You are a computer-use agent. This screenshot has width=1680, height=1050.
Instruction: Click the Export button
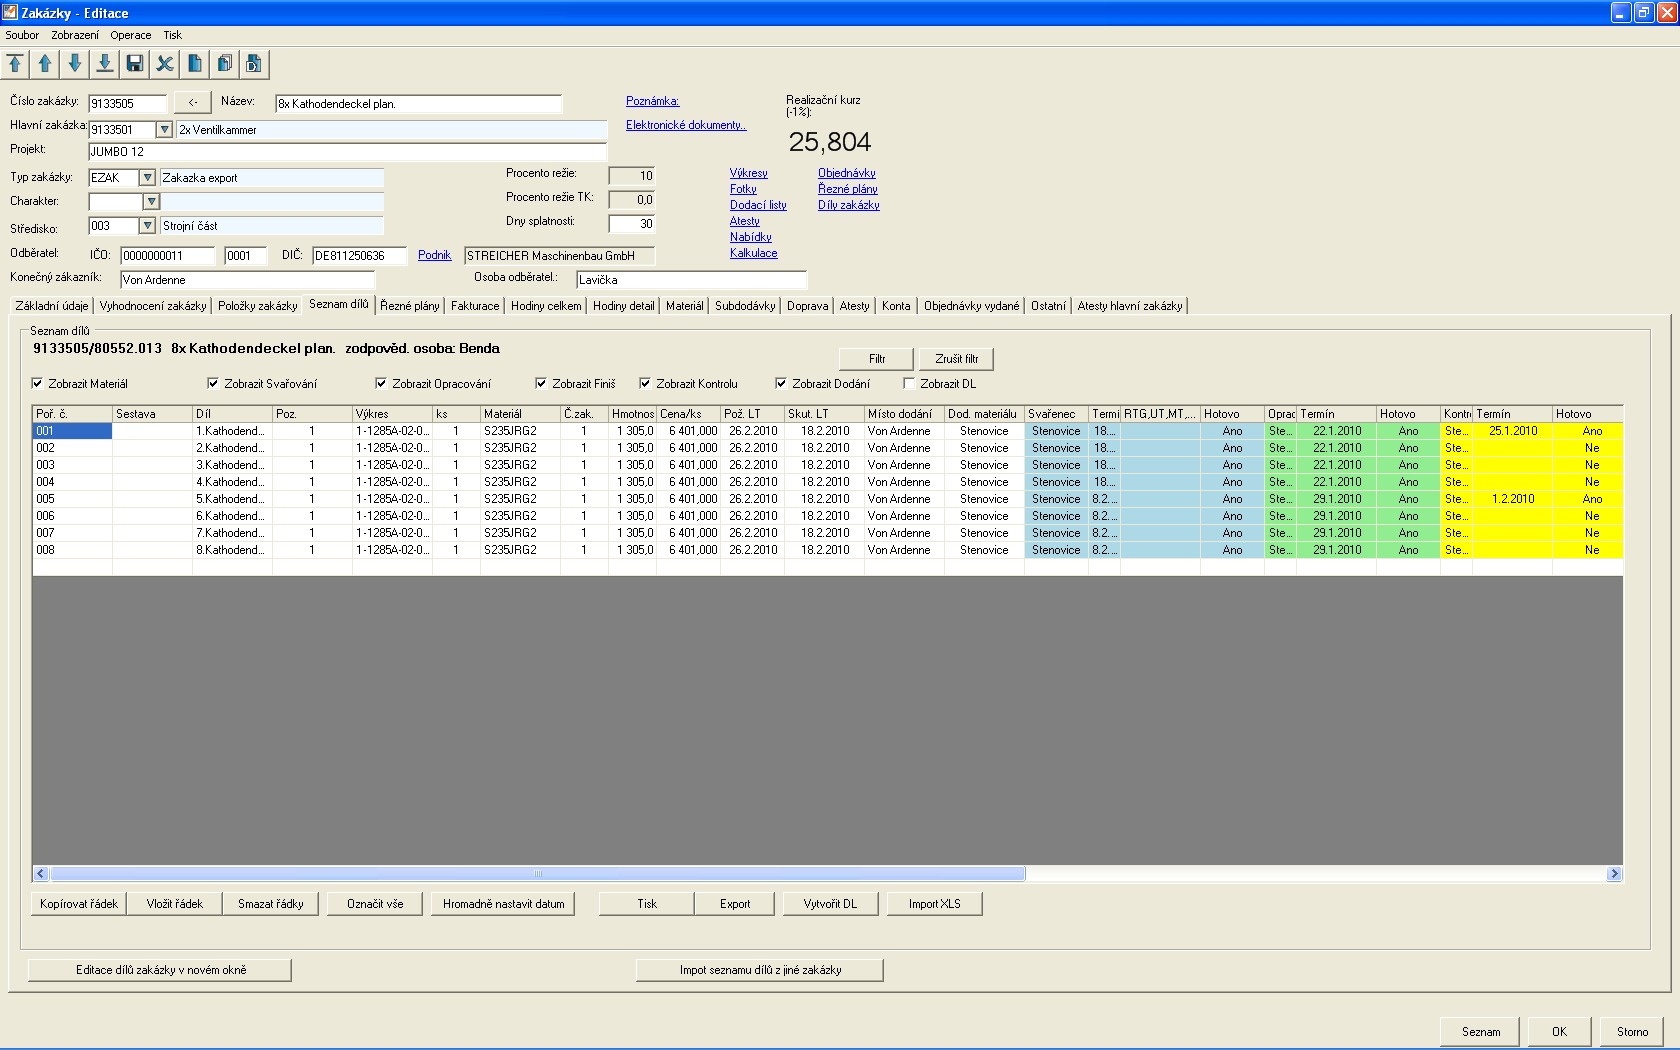coord(735,904)
